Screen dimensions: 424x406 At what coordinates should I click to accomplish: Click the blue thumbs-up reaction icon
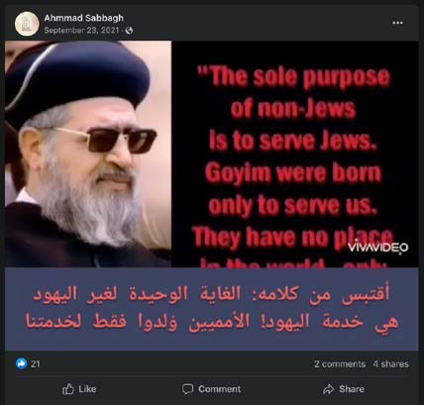(x=21, y=364)
